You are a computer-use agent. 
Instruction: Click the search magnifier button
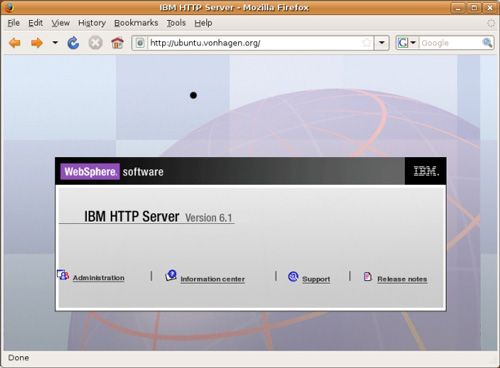487,43
